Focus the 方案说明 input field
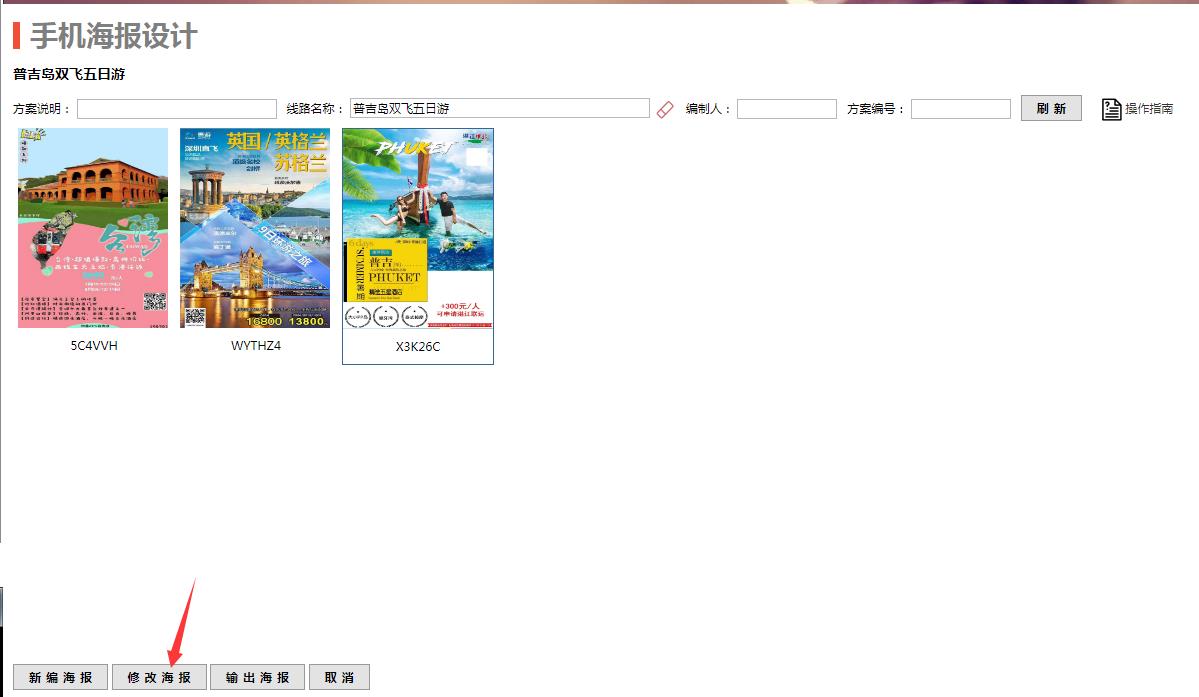Image resolution: width=1199 pixels, height=697 pixels. pos(177,109)
